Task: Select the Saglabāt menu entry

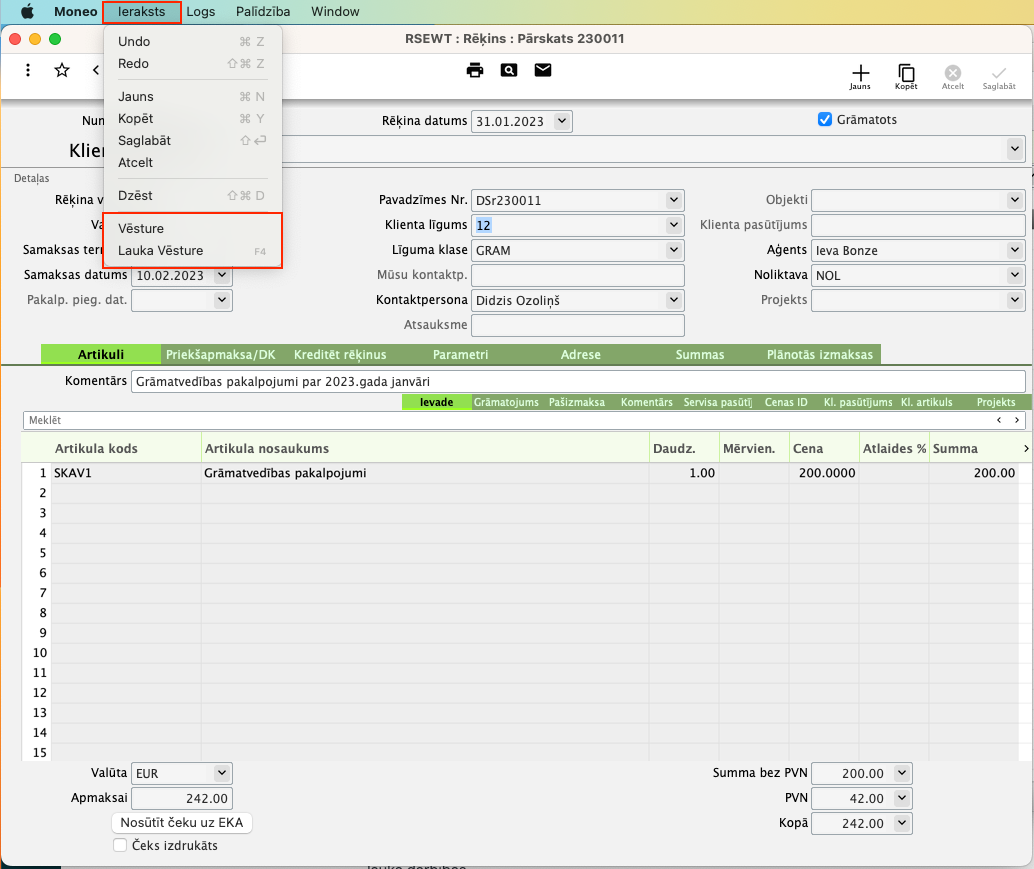Action: point(193,140)
